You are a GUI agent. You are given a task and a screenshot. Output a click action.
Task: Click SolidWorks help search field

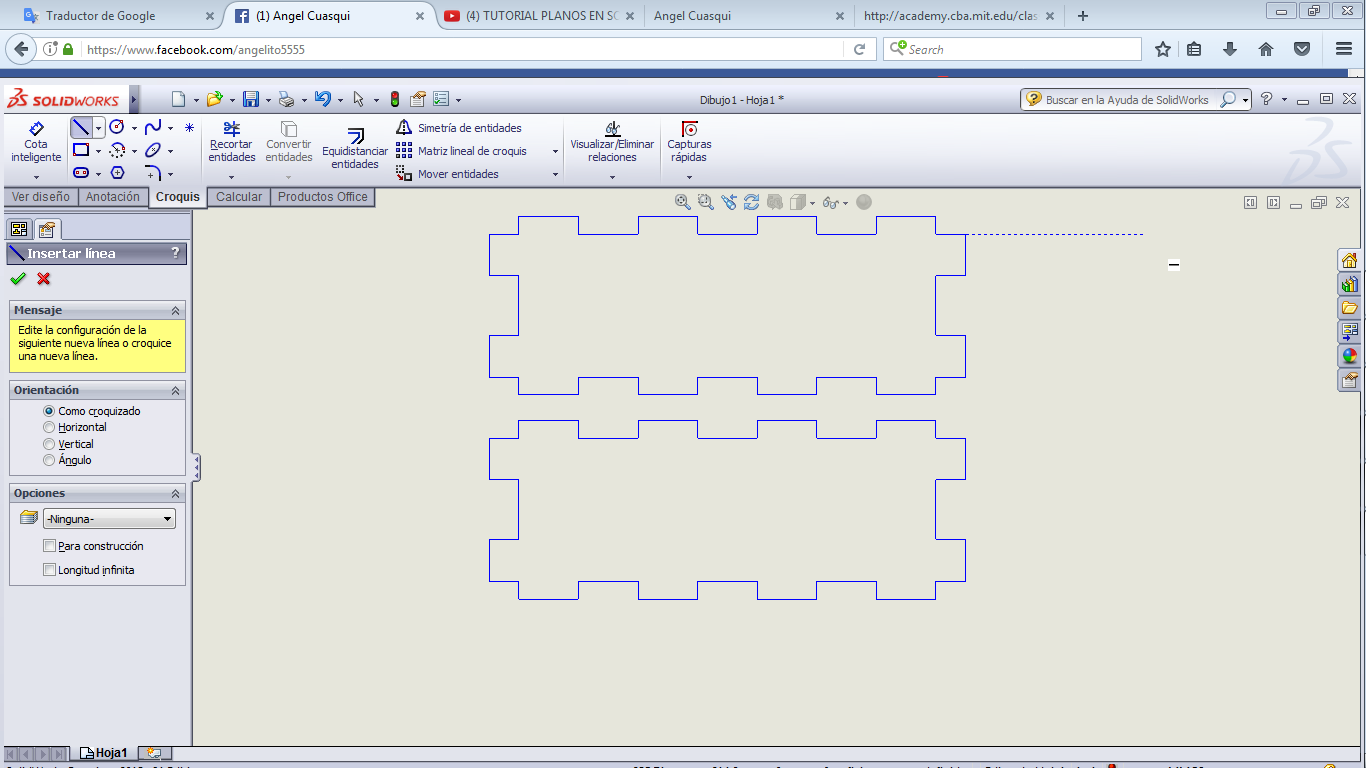point(1127,99)
